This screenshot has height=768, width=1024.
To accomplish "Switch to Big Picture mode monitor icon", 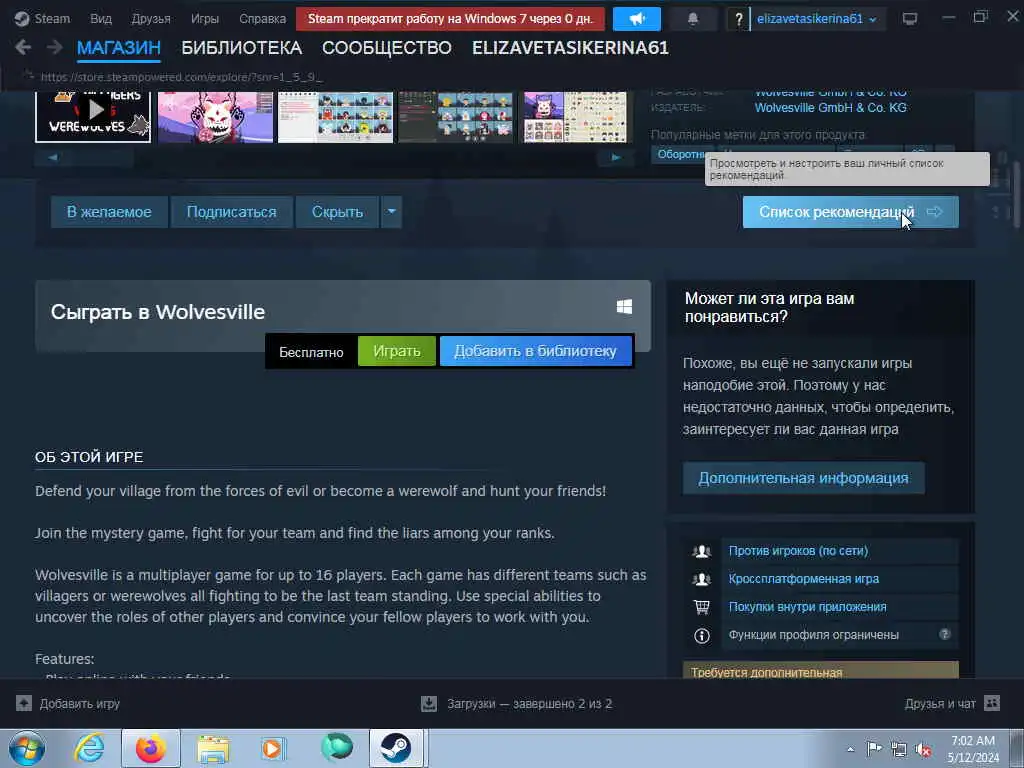I will 910,19.
